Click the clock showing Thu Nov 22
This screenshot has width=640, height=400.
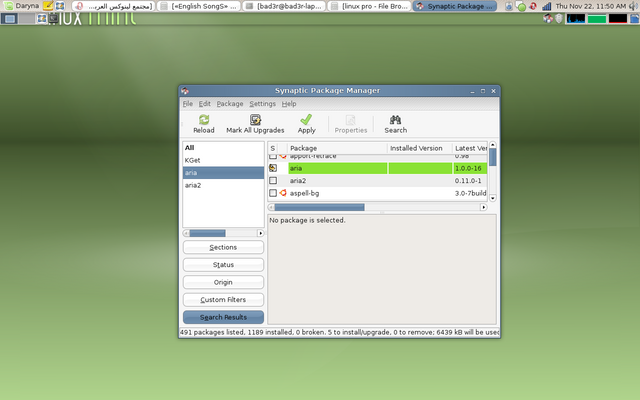pyautogui.click(x=591, y=6)
